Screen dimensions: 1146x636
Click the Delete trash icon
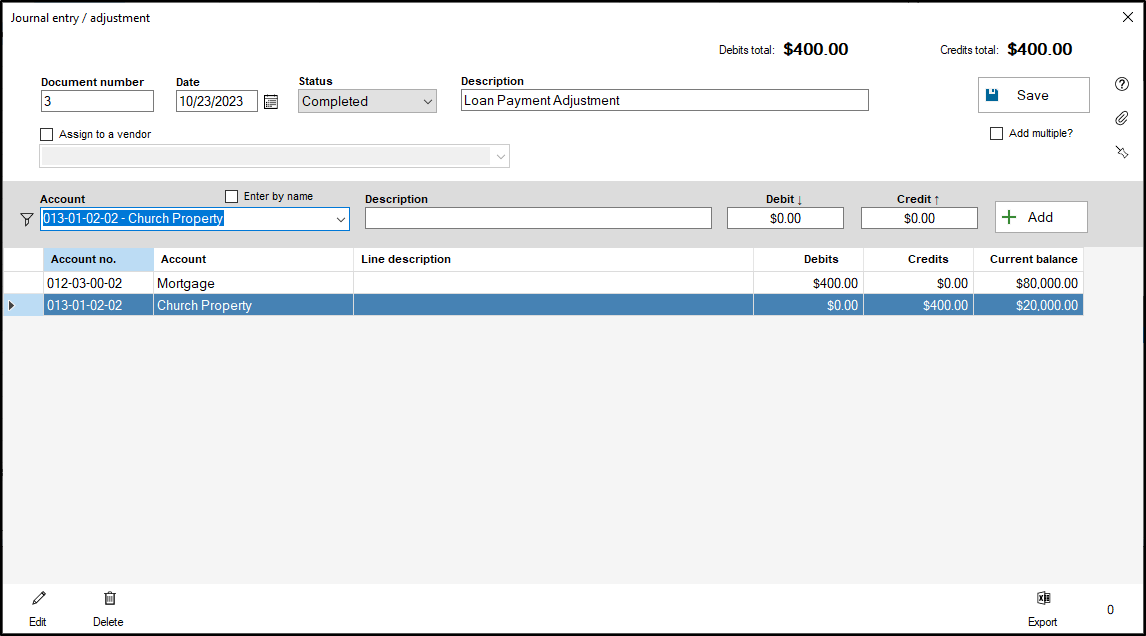point(108,598)
